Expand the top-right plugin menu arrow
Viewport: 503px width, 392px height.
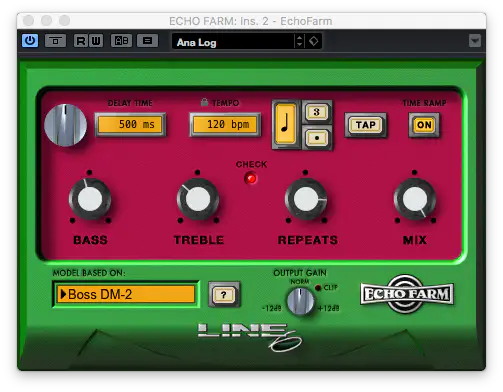click(475, 41)
